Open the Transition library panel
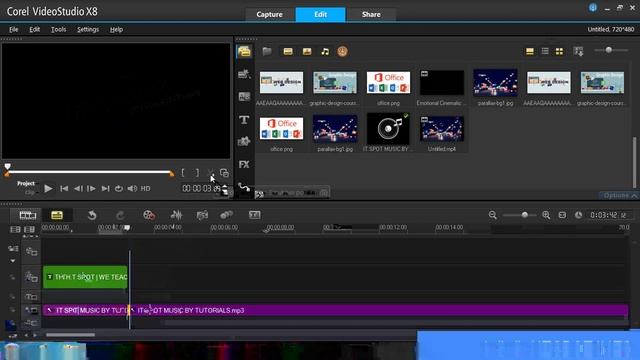 (x=244, y=97)
